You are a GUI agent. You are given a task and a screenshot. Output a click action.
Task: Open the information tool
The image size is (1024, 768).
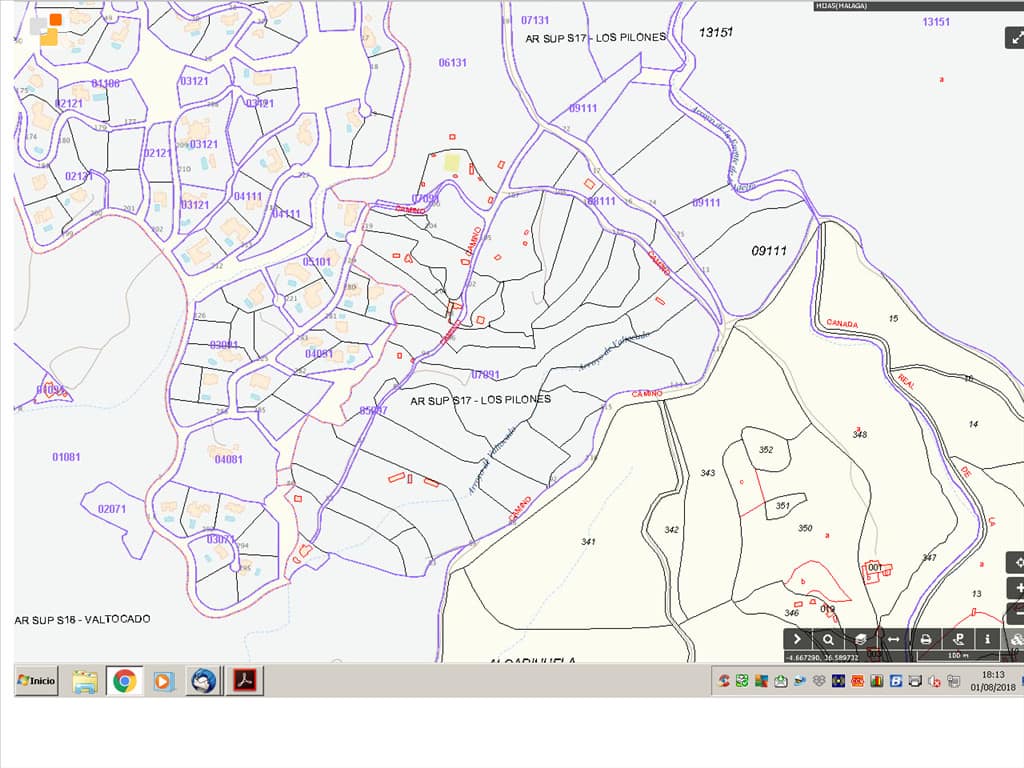(x=988, y=639)
